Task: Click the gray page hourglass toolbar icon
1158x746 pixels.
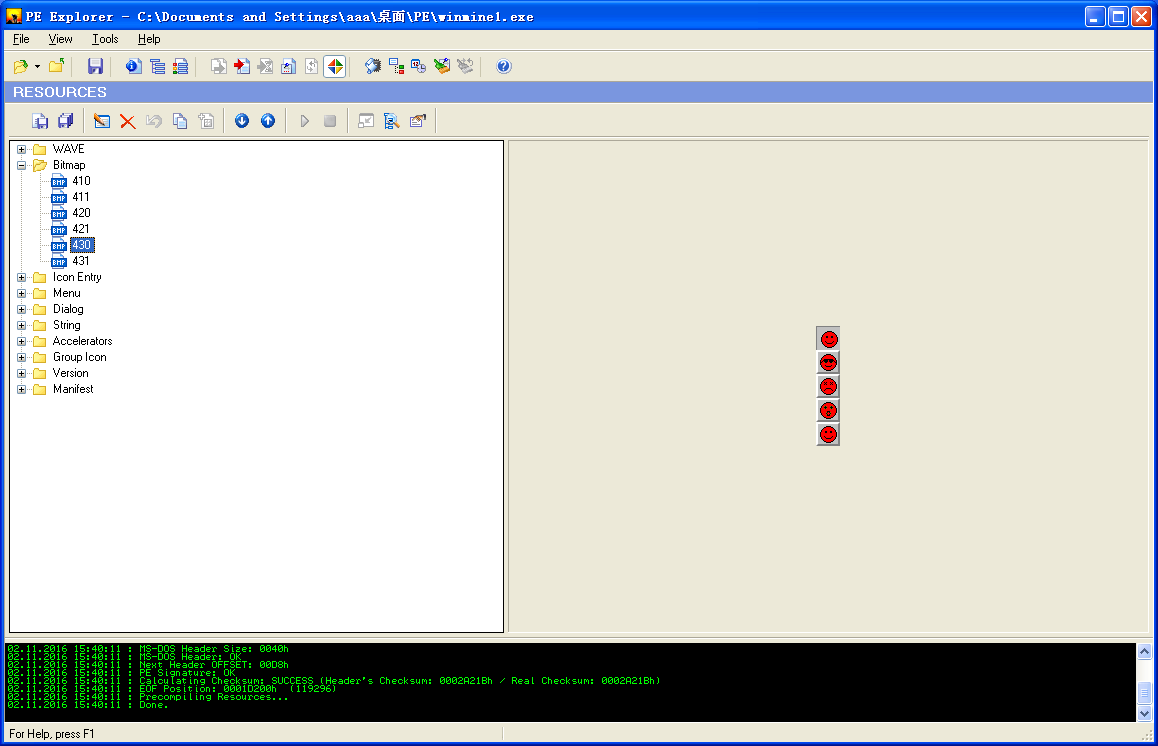Action: pyautogui.click(x=265, y=66)
